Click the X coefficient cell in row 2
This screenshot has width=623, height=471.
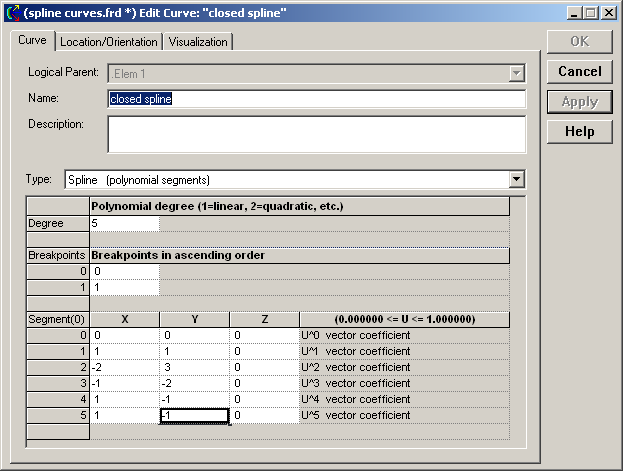pos(125,367)
